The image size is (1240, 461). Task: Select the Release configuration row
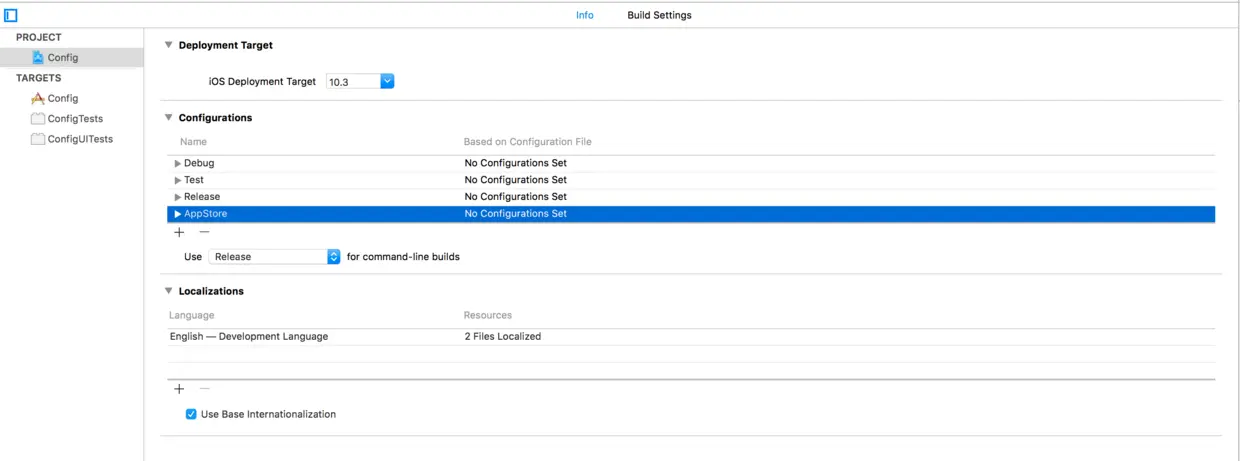(202, 197)
